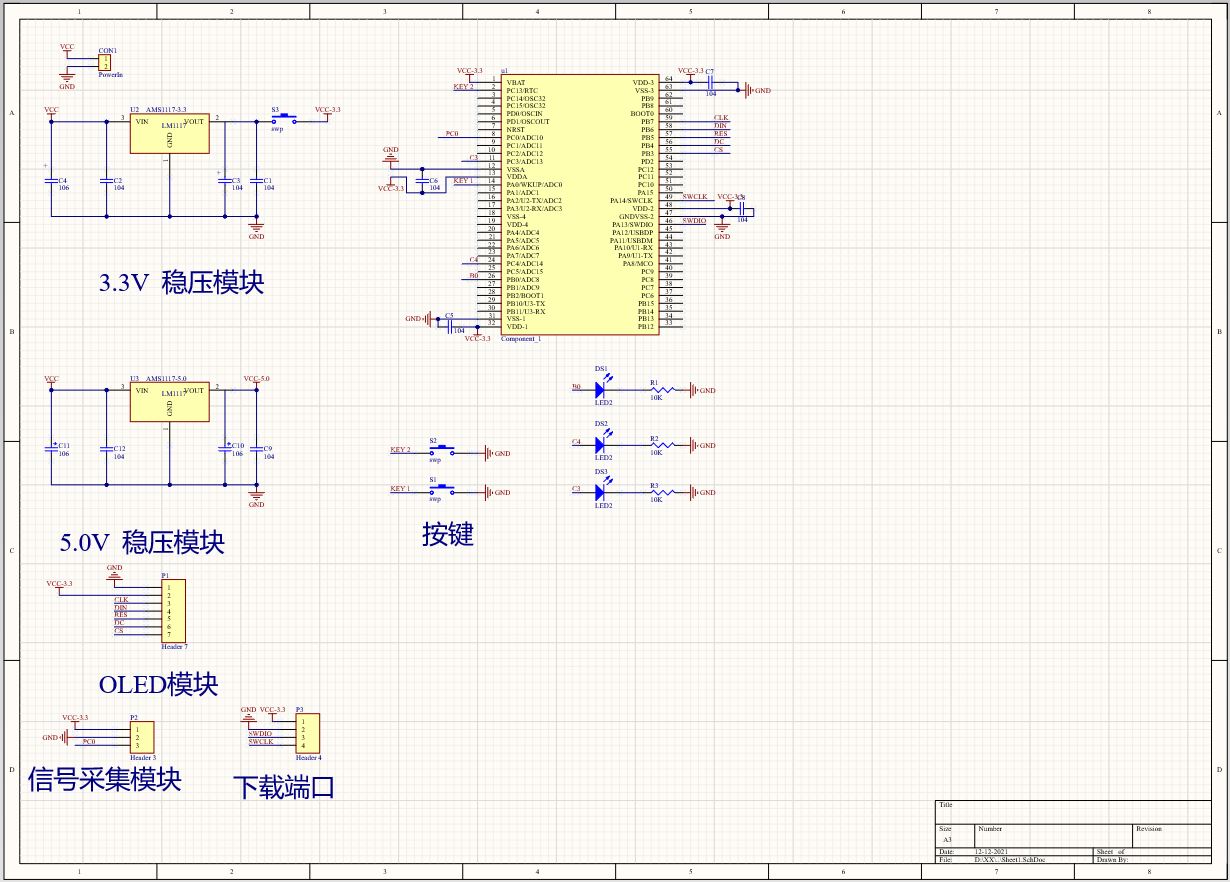Screen dimensions: 1230x882
Task: Click the B0 net label beside LED DS1
Action: (x=576, y=386)
